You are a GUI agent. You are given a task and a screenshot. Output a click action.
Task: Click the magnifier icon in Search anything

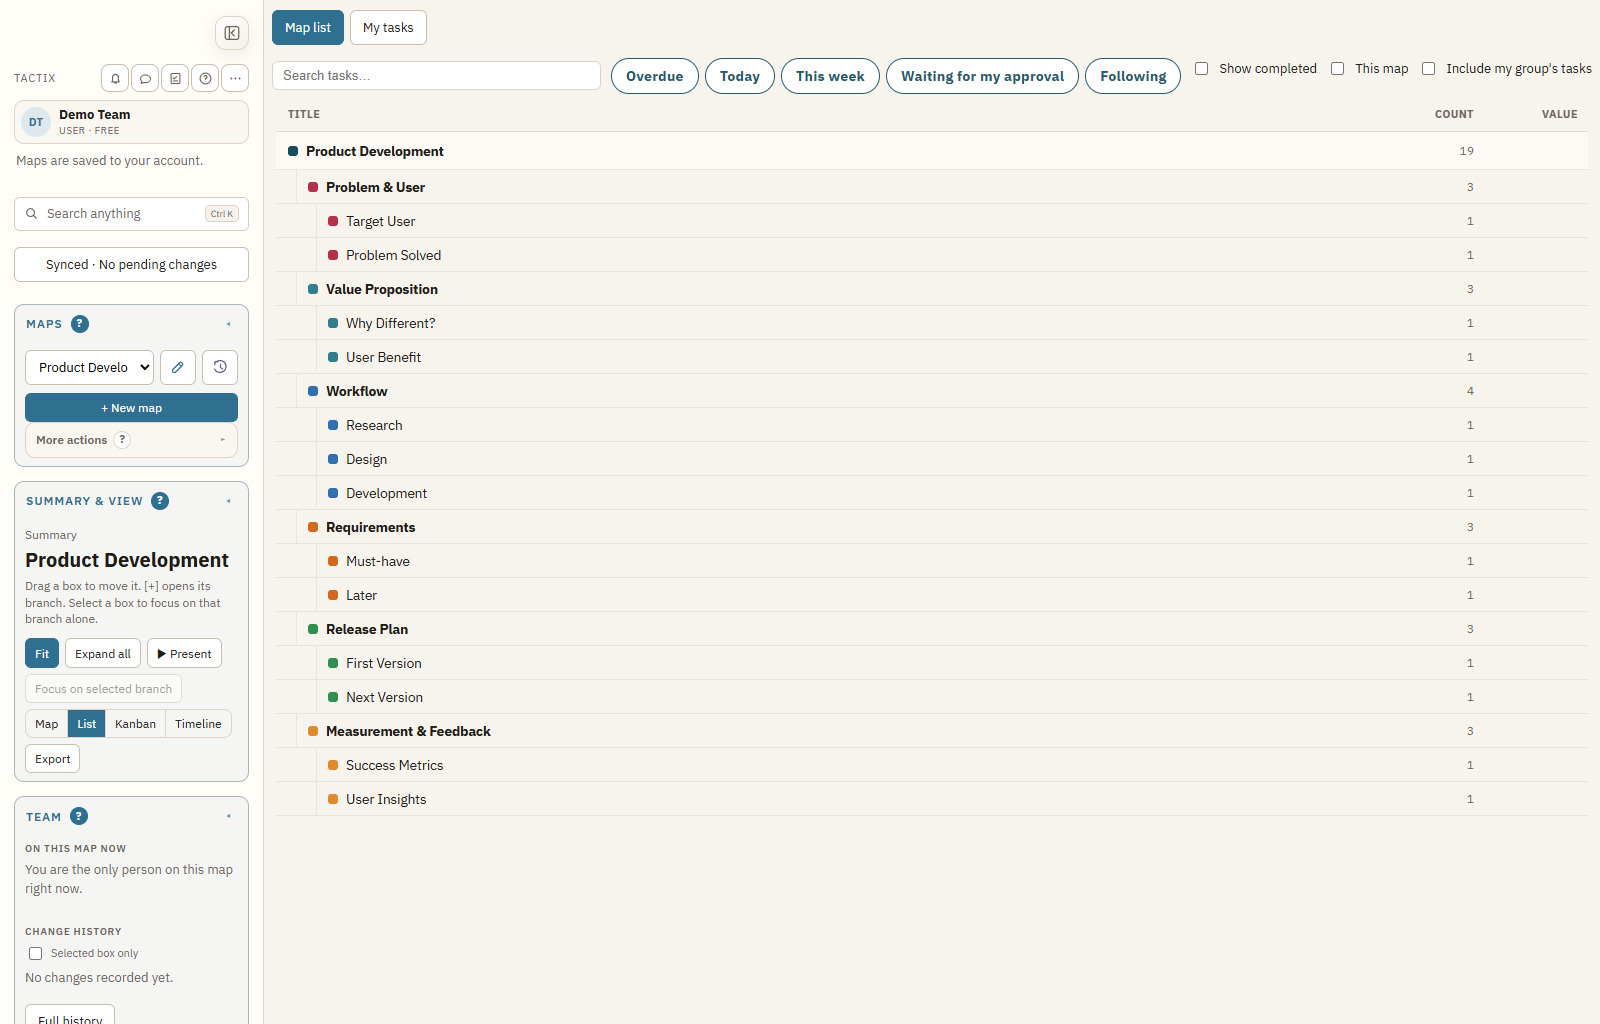click(32, 214)
